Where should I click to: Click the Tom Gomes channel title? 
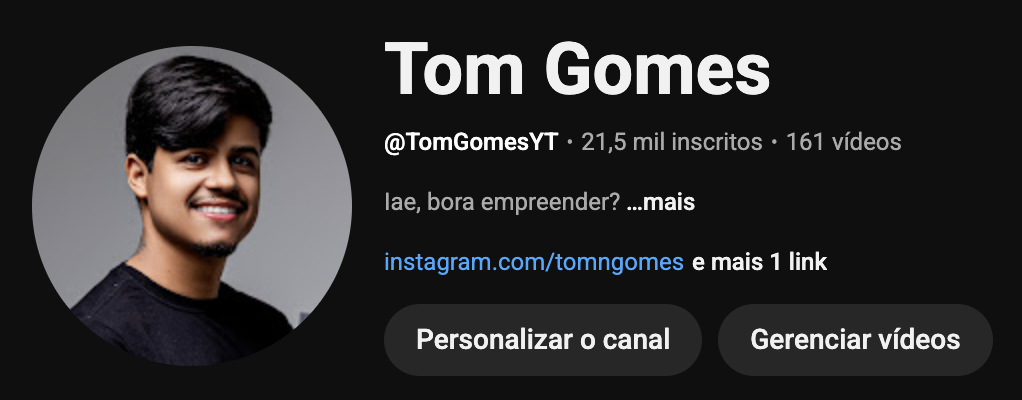(577, 70)
